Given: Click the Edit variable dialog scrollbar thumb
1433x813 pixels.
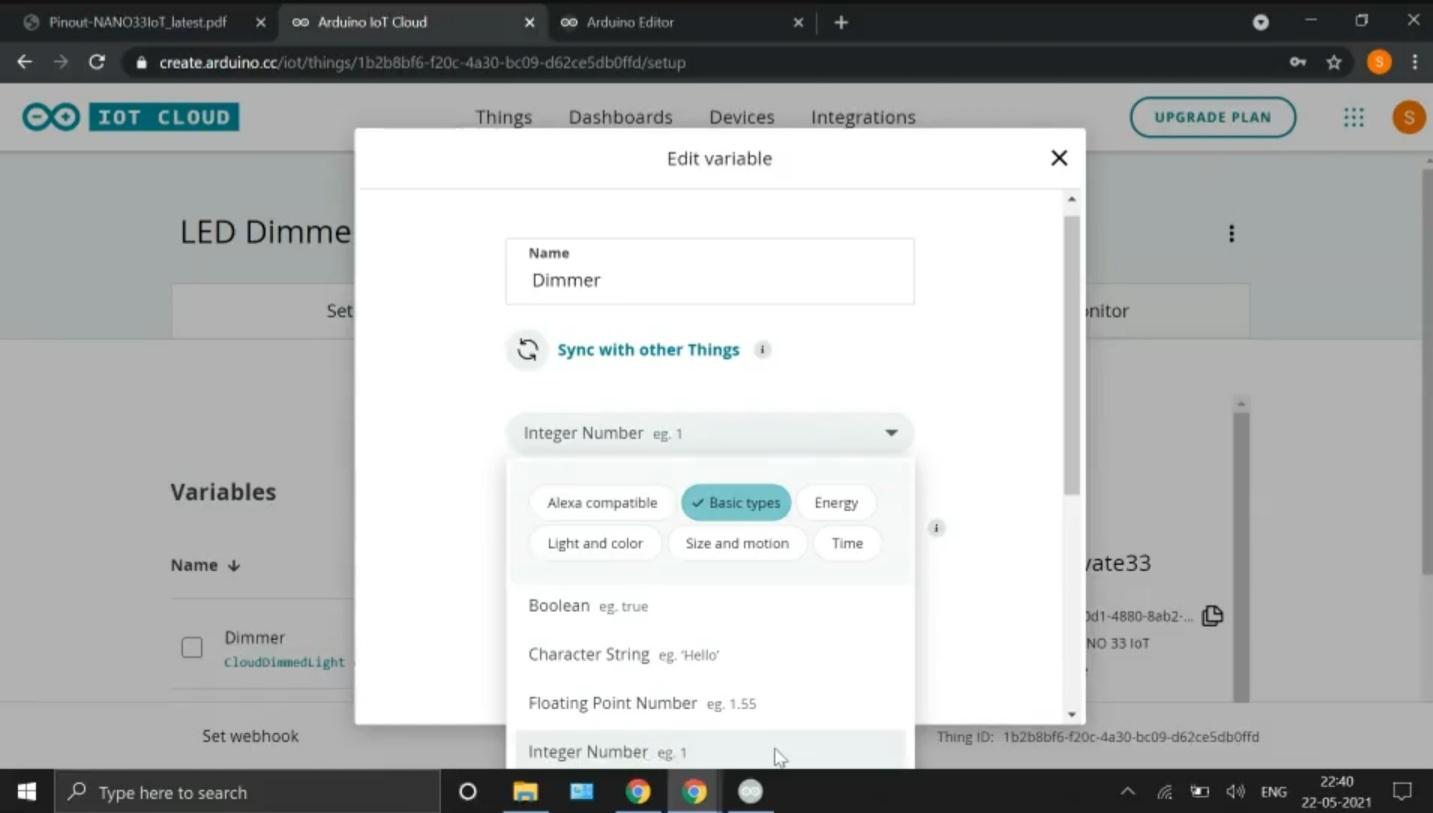Looking at the screenshot, I should click(x=1072, y=355).
